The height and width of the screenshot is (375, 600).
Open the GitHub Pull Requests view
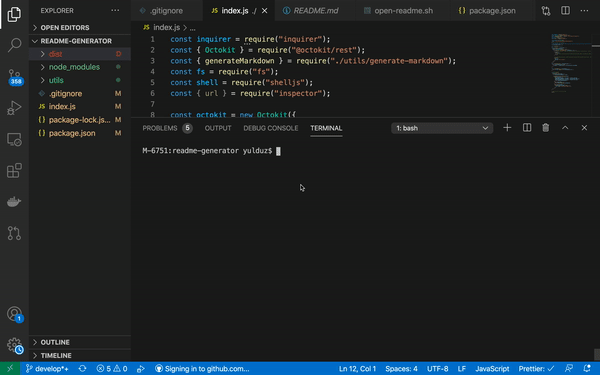14,233
